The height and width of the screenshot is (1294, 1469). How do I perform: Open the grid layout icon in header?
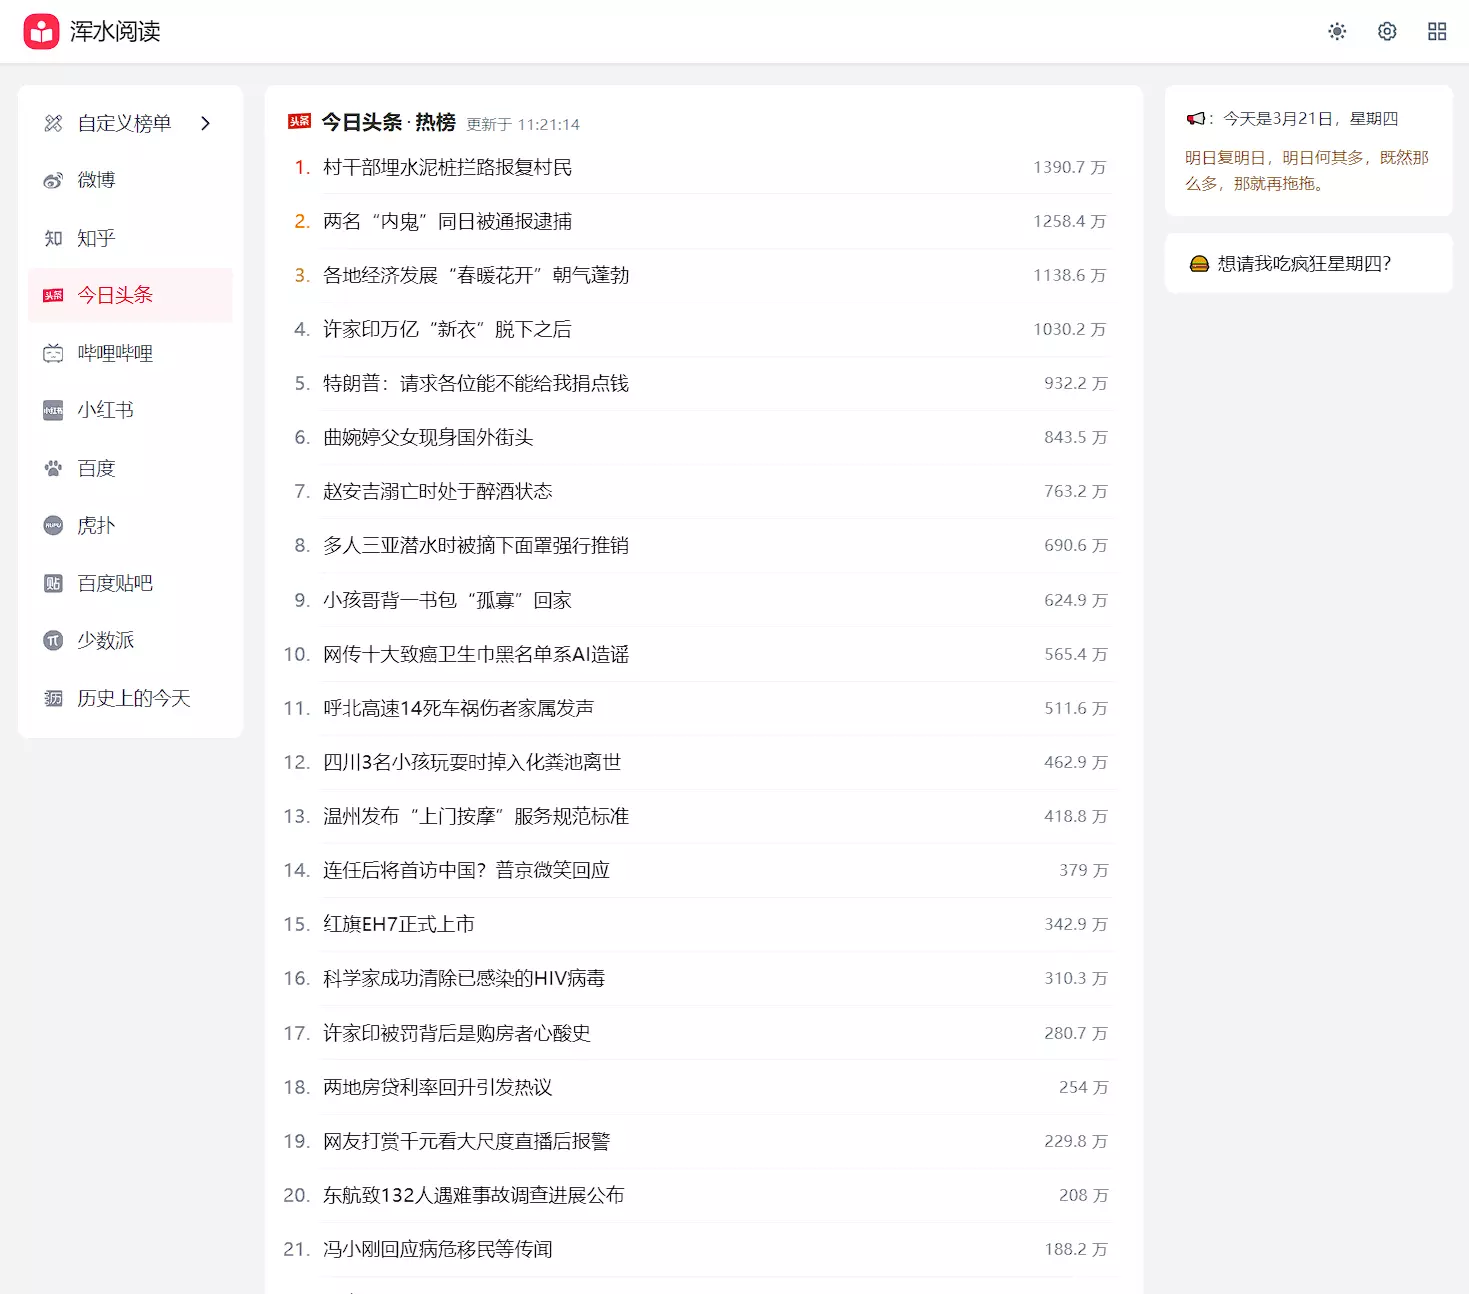click(x=1437, y=32)
